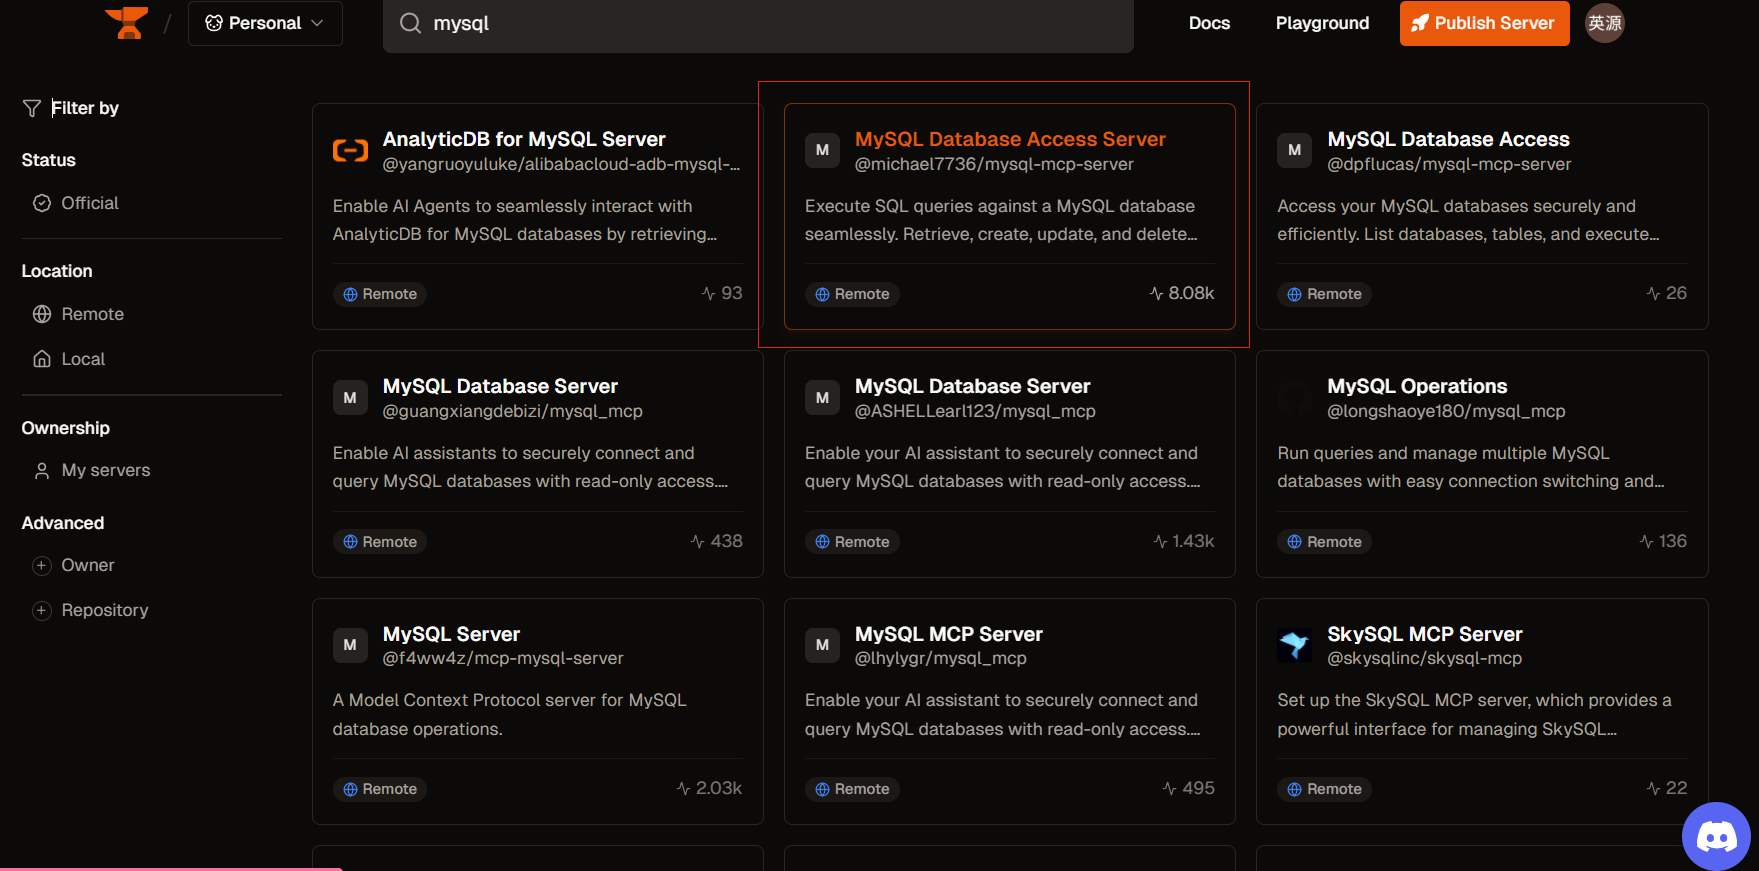Image resolution: width=1759 pixels, height=871 pixels.
Task: Open SkySQL MCP Server title
Action: coord(1424,634)
